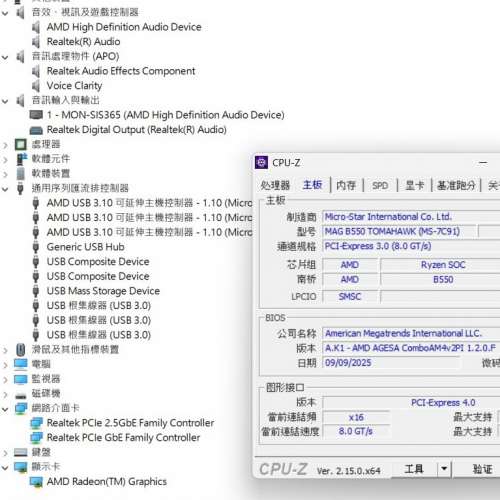Click the Micro-Star International manufacturer field
Image resolution: width=500 pixels, height=500 pixels.
(x=411, y=217)
